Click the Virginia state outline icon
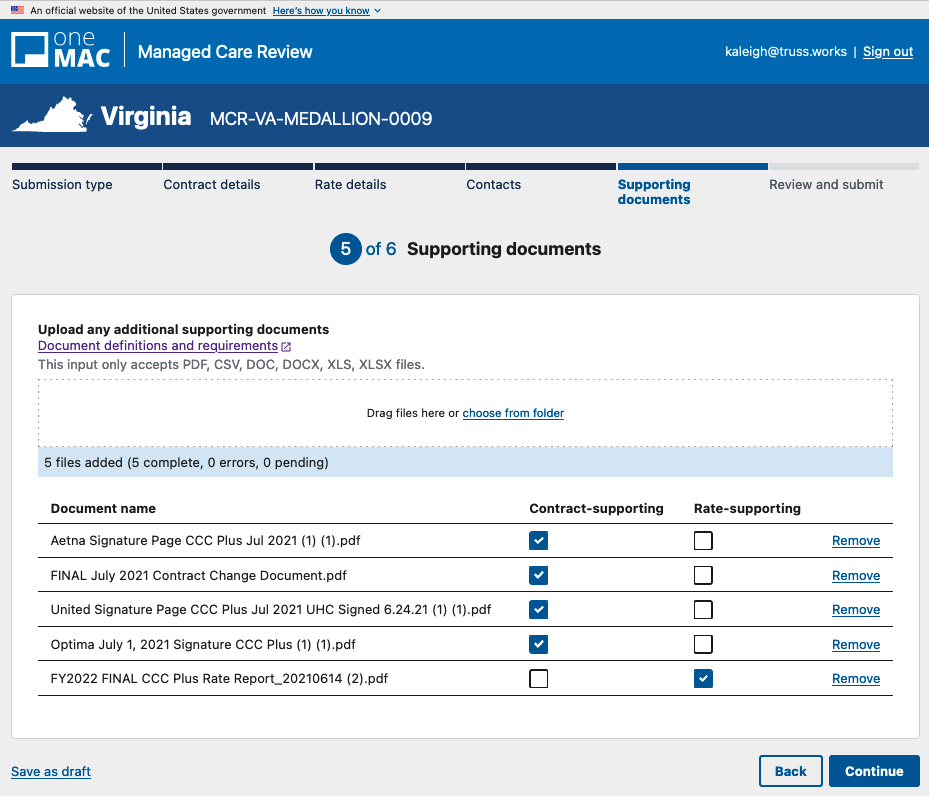 (x=52, y=117)
